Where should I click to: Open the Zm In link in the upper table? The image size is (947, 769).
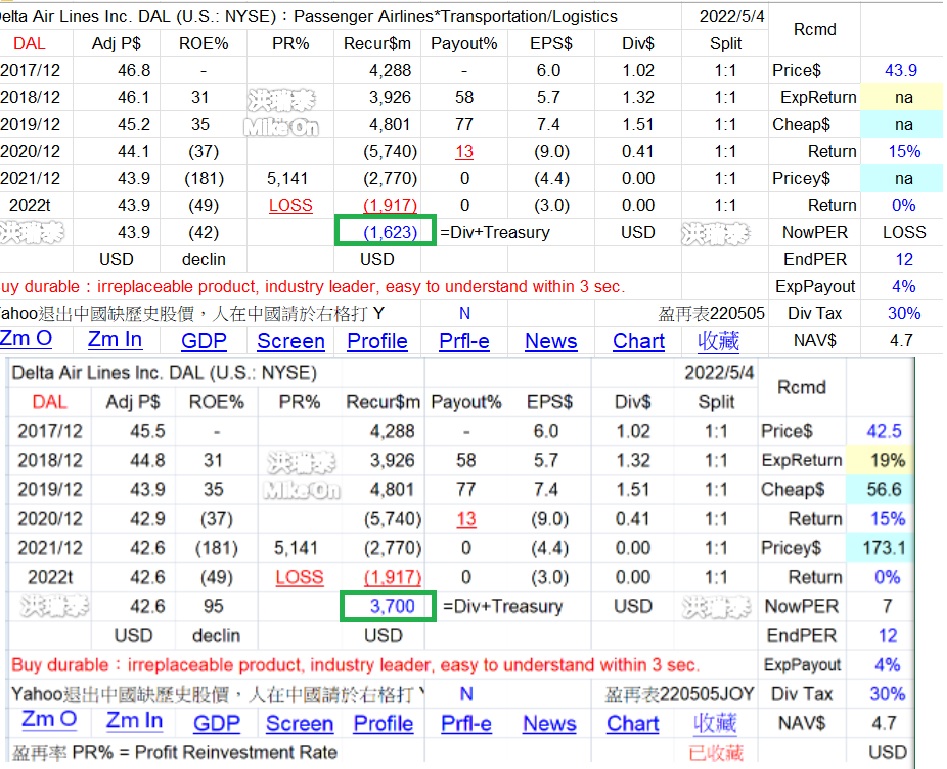[115, 340]
